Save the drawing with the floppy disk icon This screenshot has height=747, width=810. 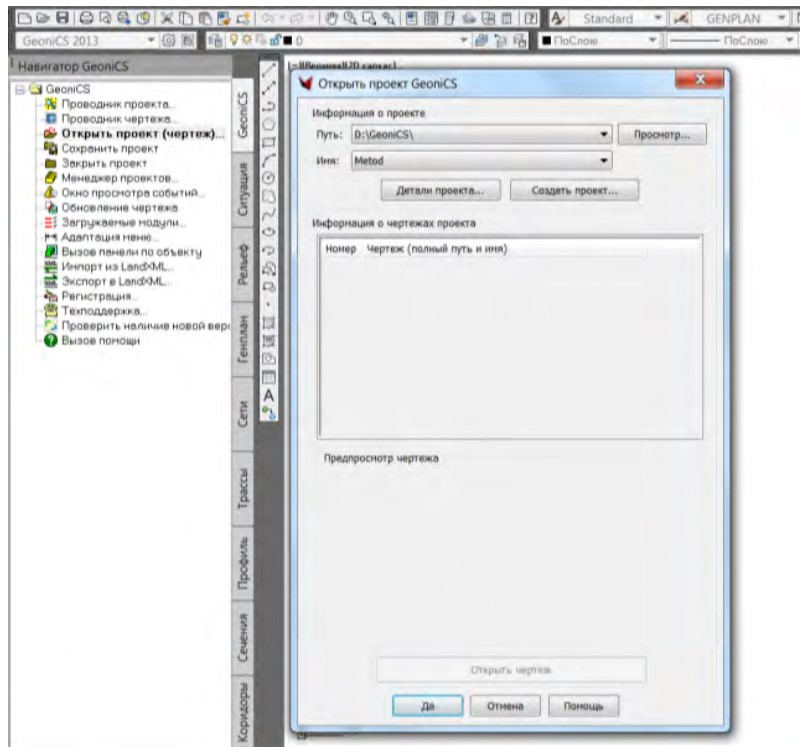(63, 19)
